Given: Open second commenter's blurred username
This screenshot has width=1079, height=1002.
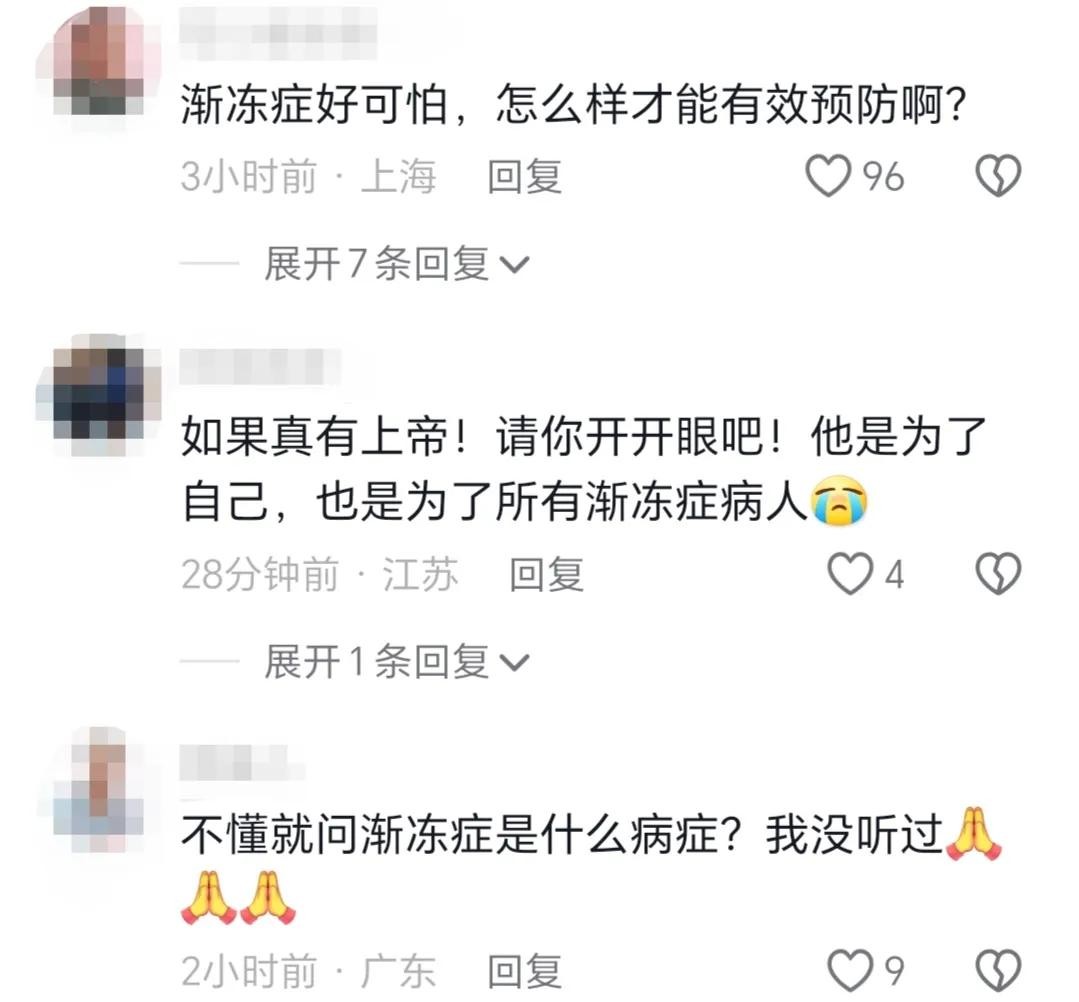Looking at the screenshot, I should pyautogui.click(x=260, y=366).
